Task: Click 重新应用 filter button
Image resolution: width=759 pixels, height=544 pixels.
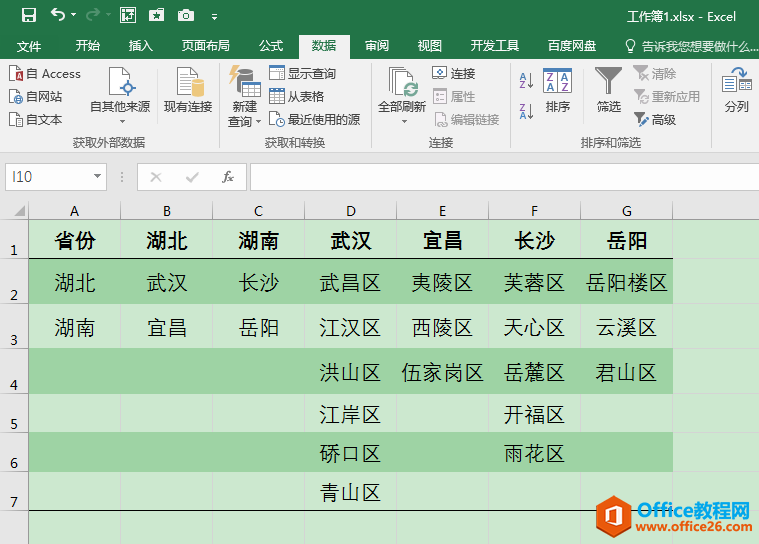Action: click(667, 97)
